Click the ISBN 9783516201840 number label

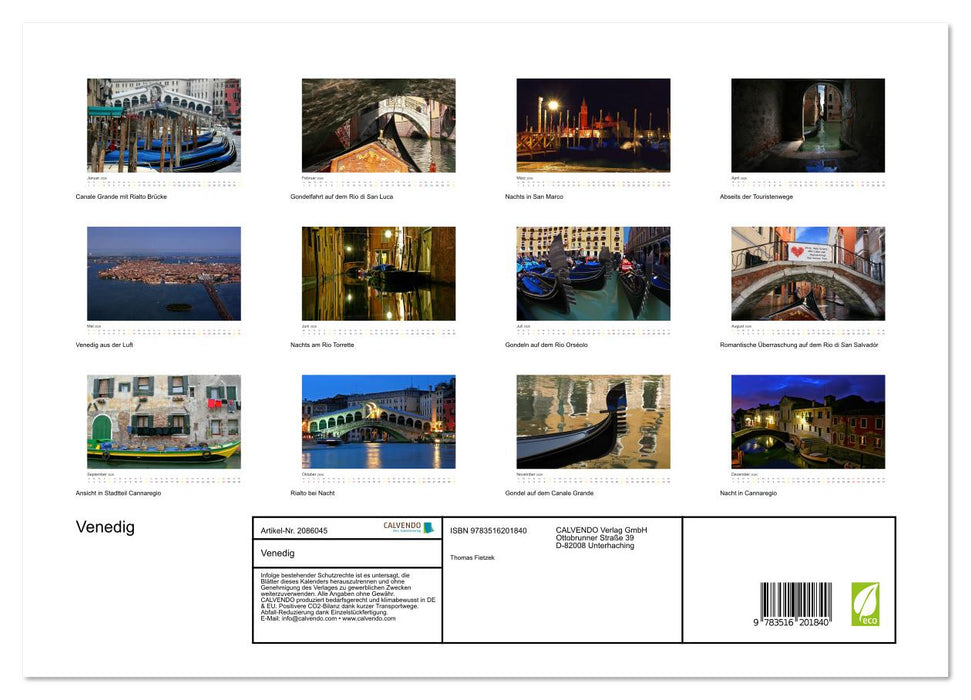pyautogui.click(x=489, y=531)
